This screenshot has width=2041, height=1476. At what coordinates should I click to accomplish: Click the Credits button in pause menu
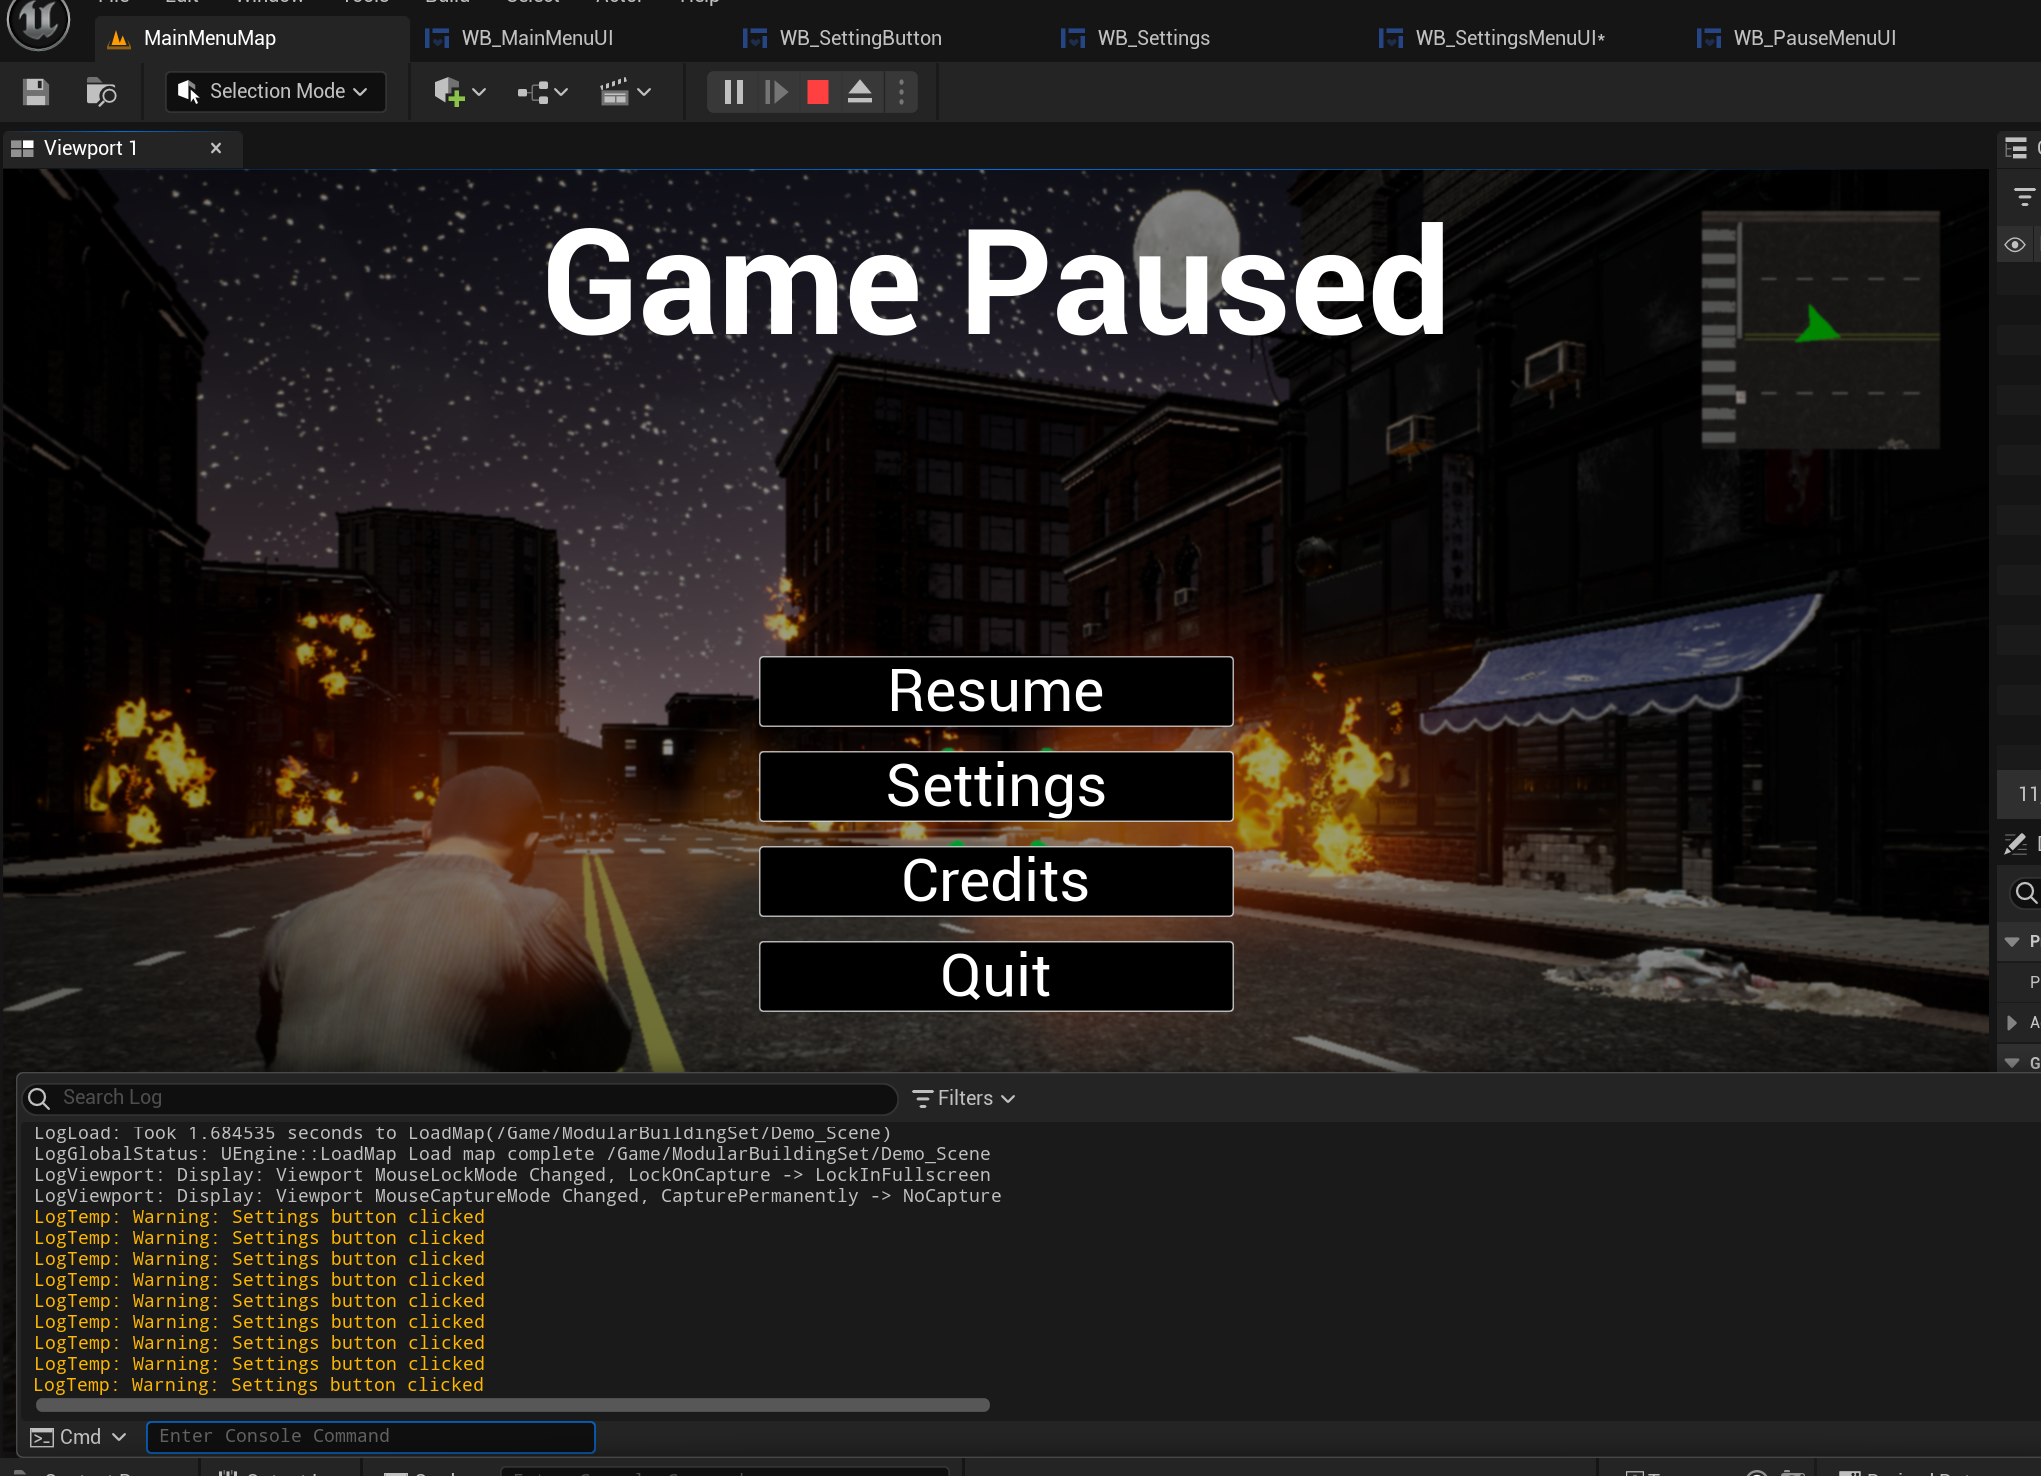coord(996,881)
